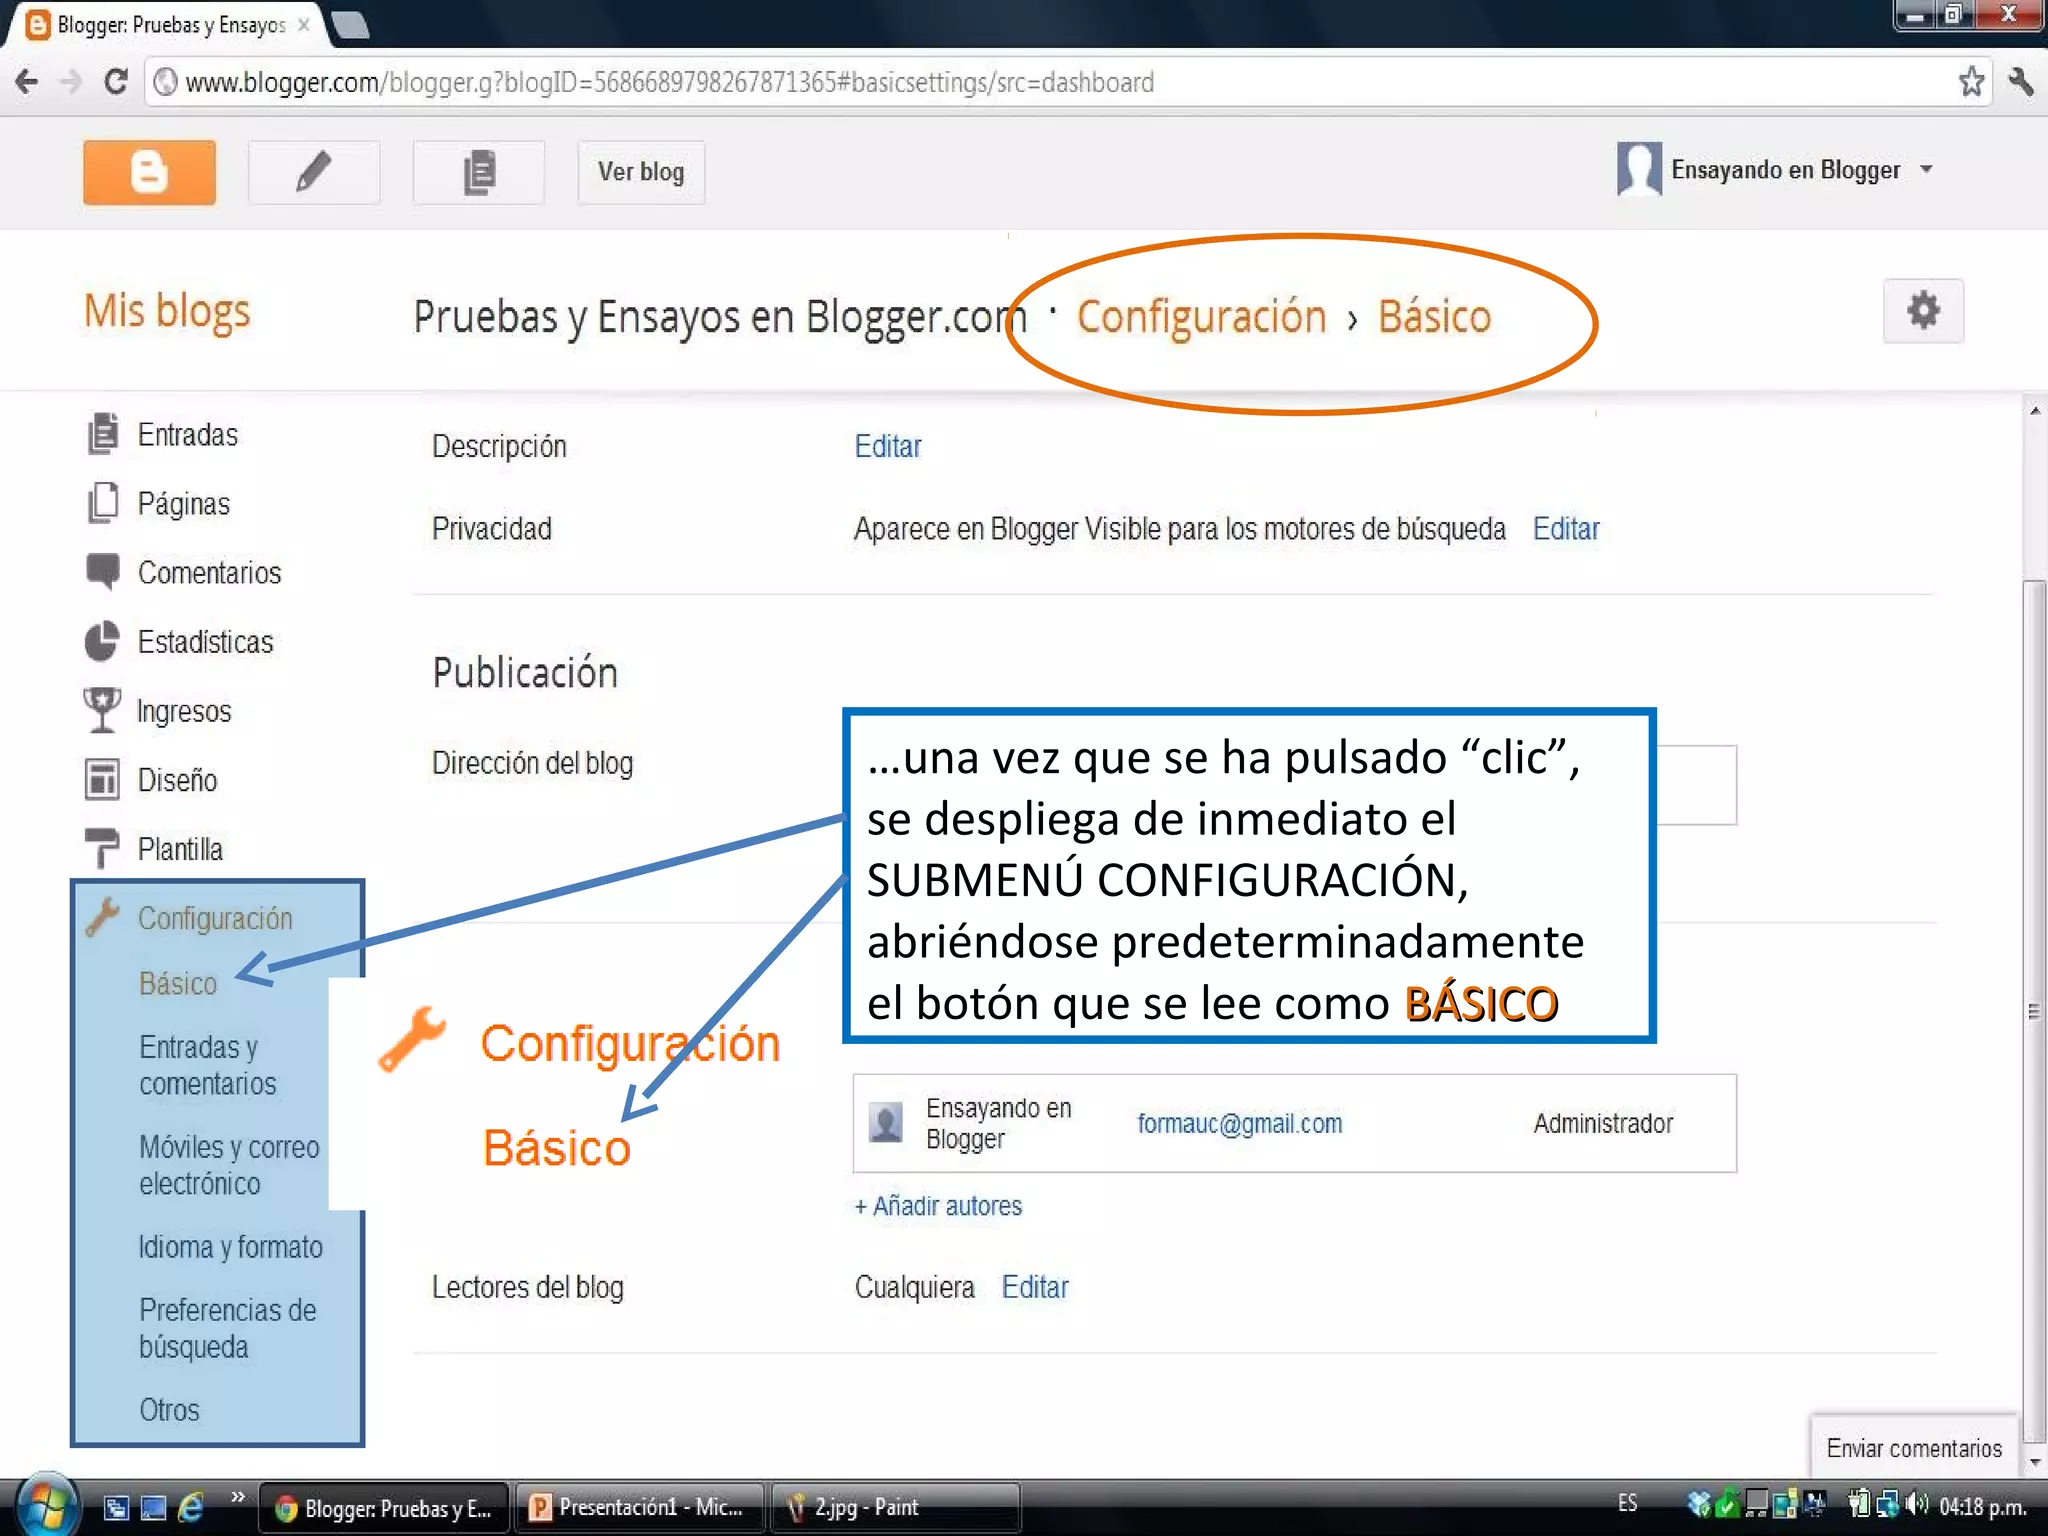2048x1536 pixels.
Task: Expand the Ensayando en Blogger account dropdown
Action: tap(1927, 170)
